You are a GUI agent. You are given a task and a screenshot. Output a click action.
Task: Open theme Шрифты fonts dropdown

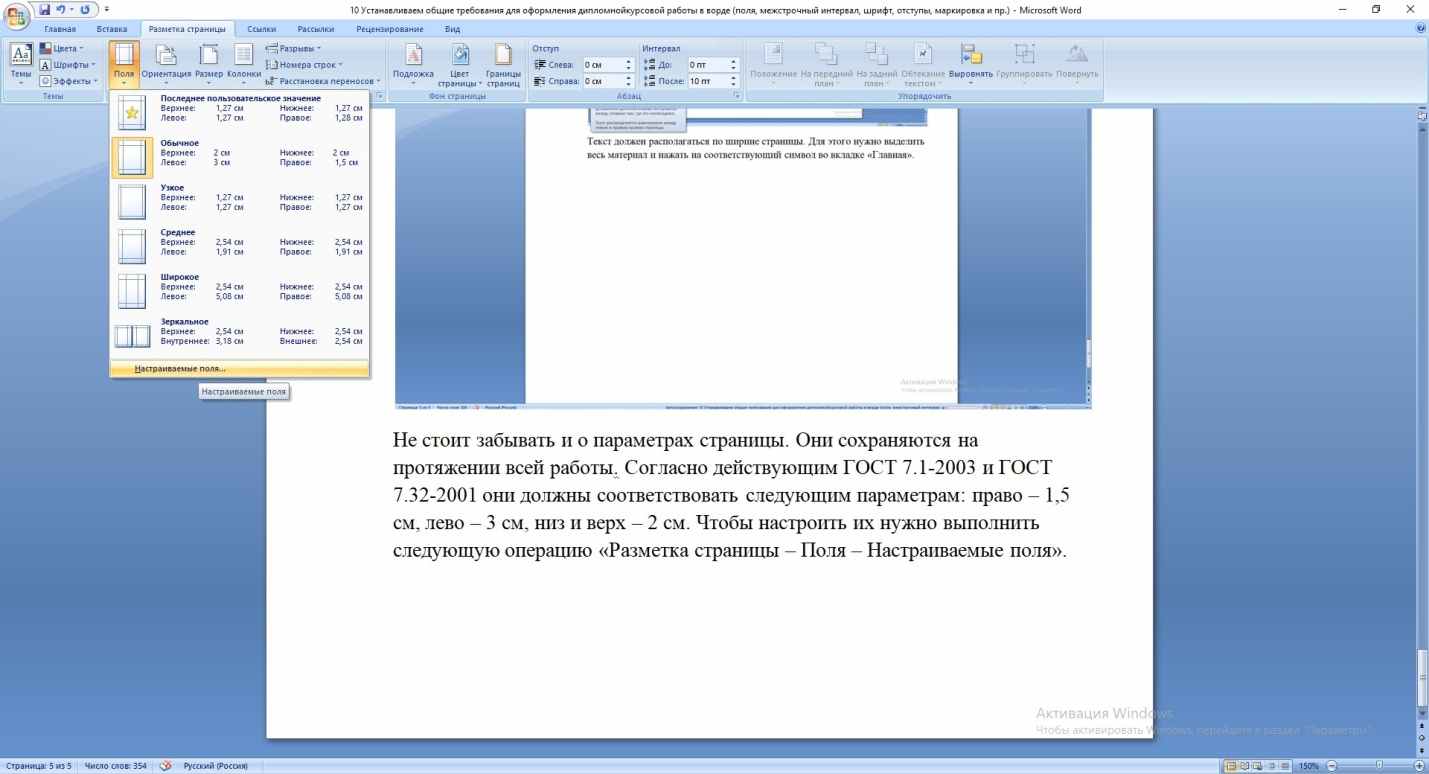66,65
